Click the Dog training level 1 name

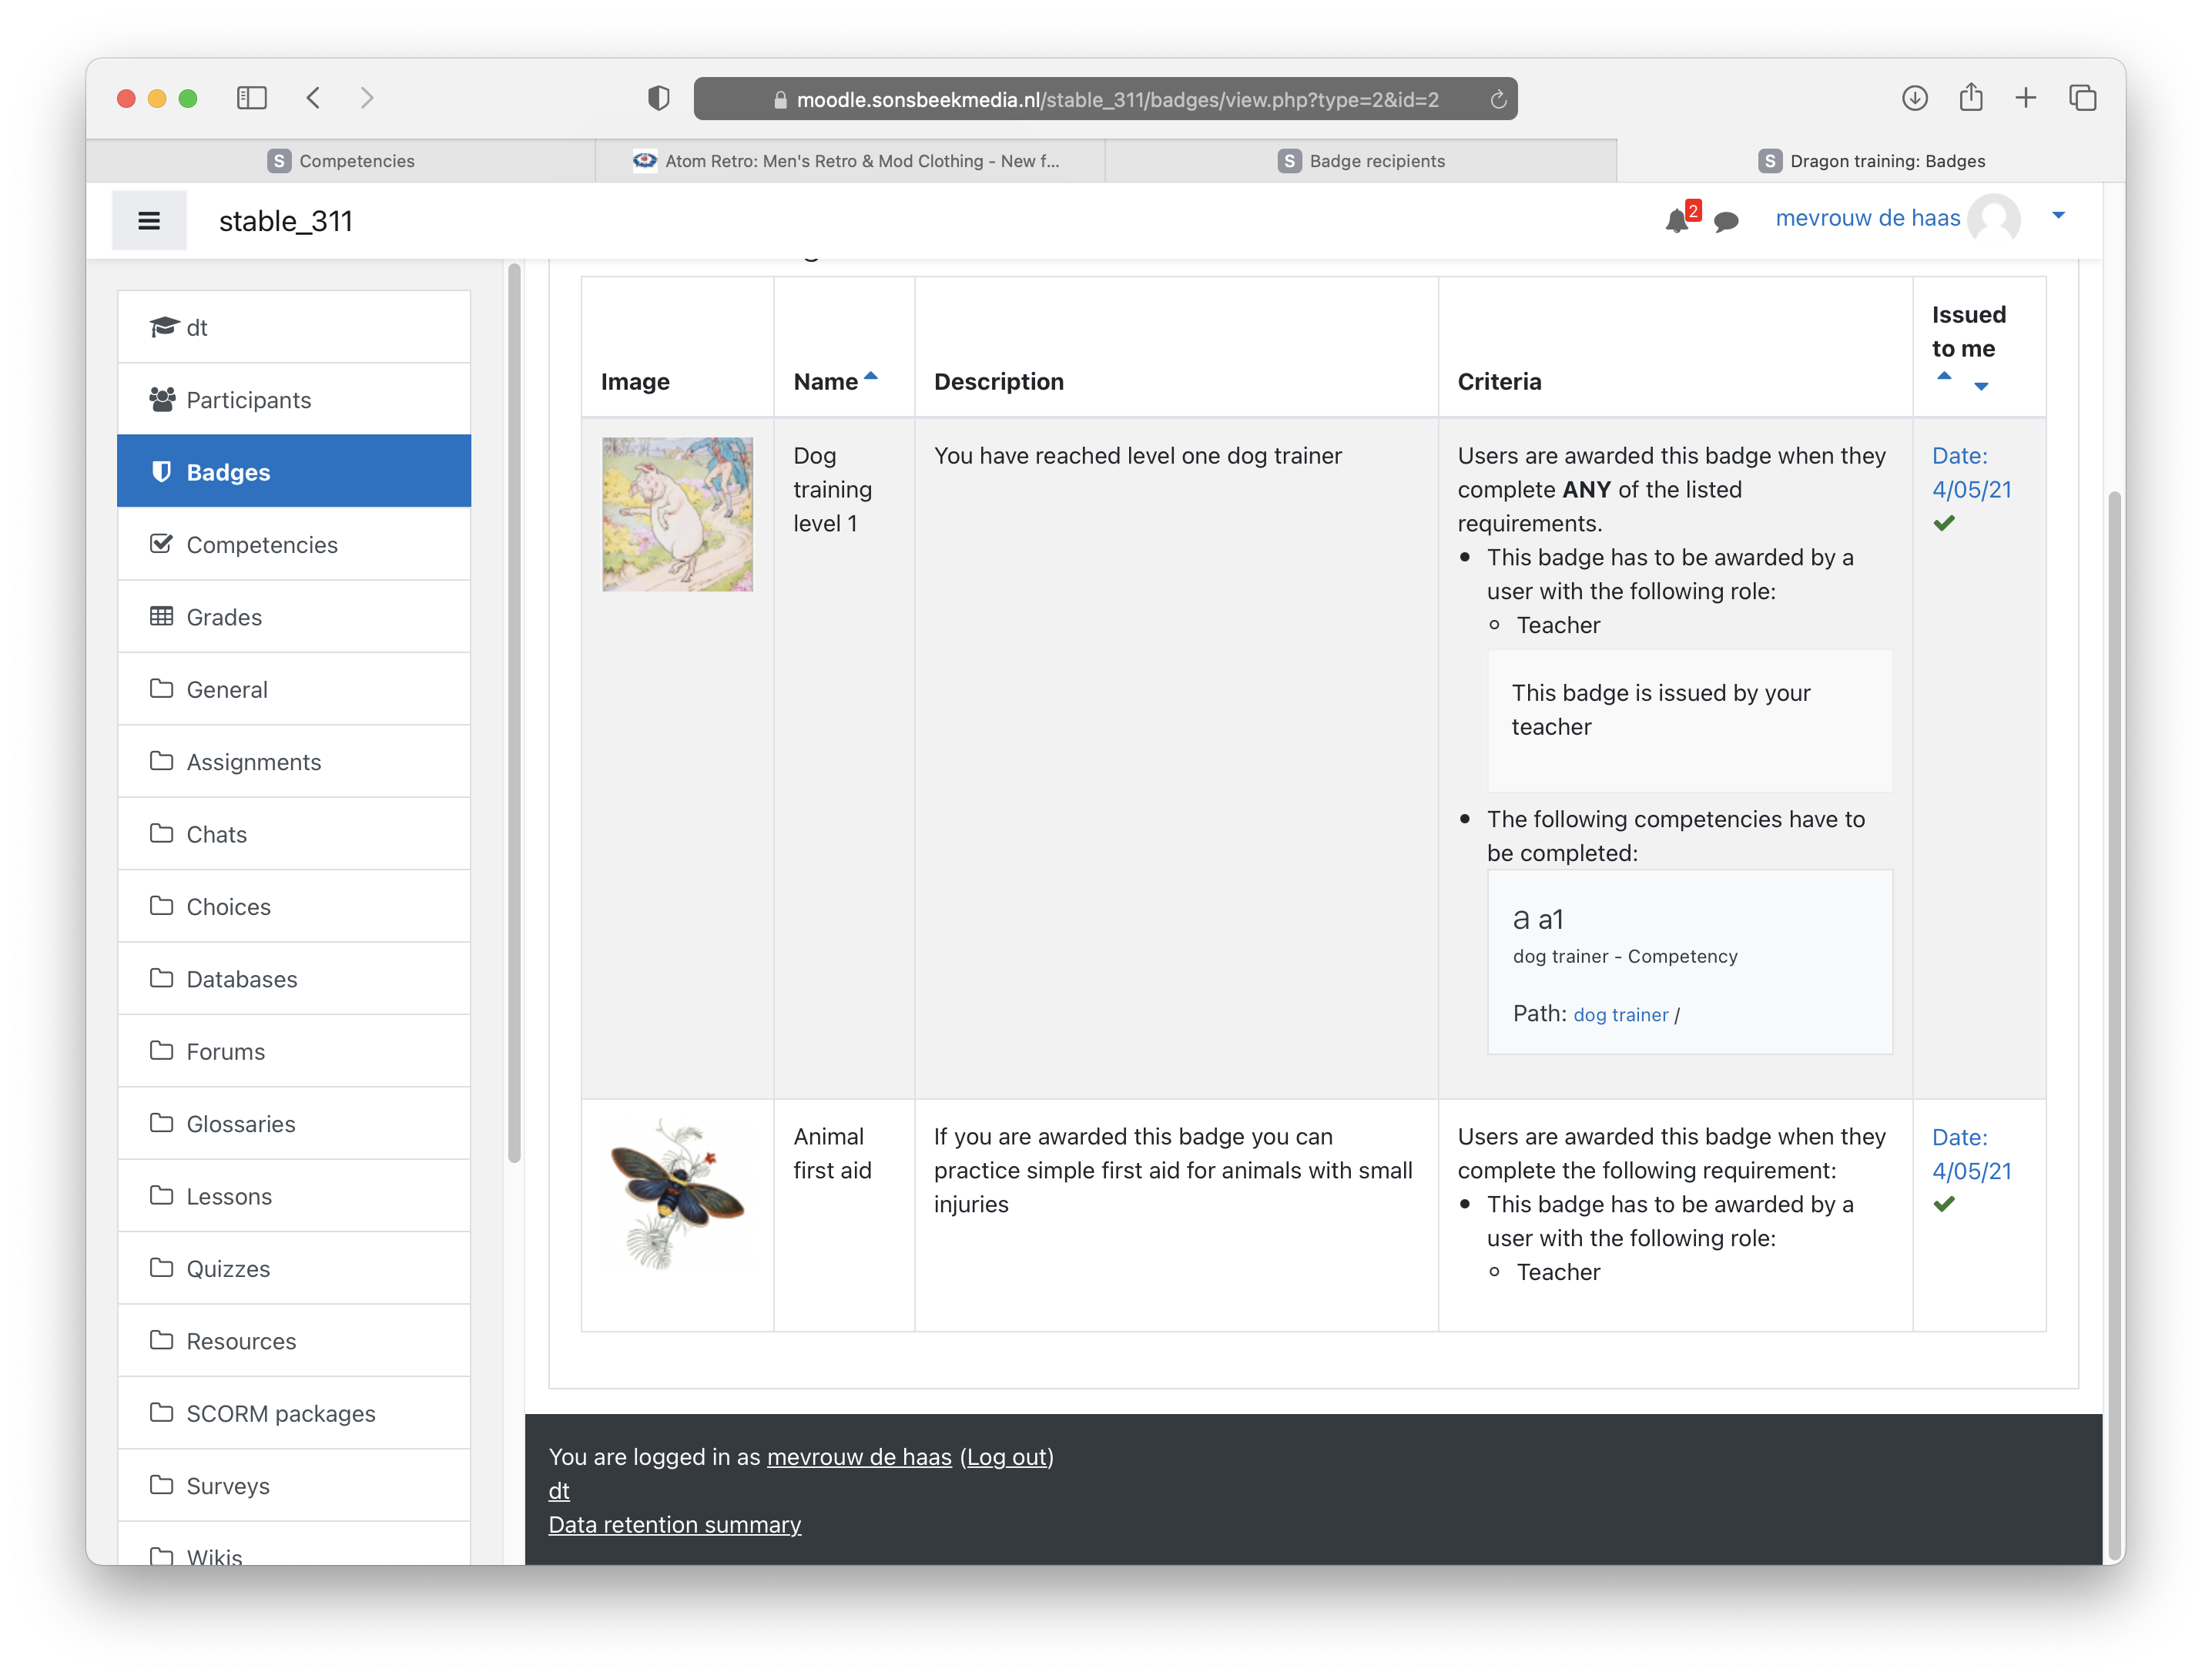(x=832, y=490)
